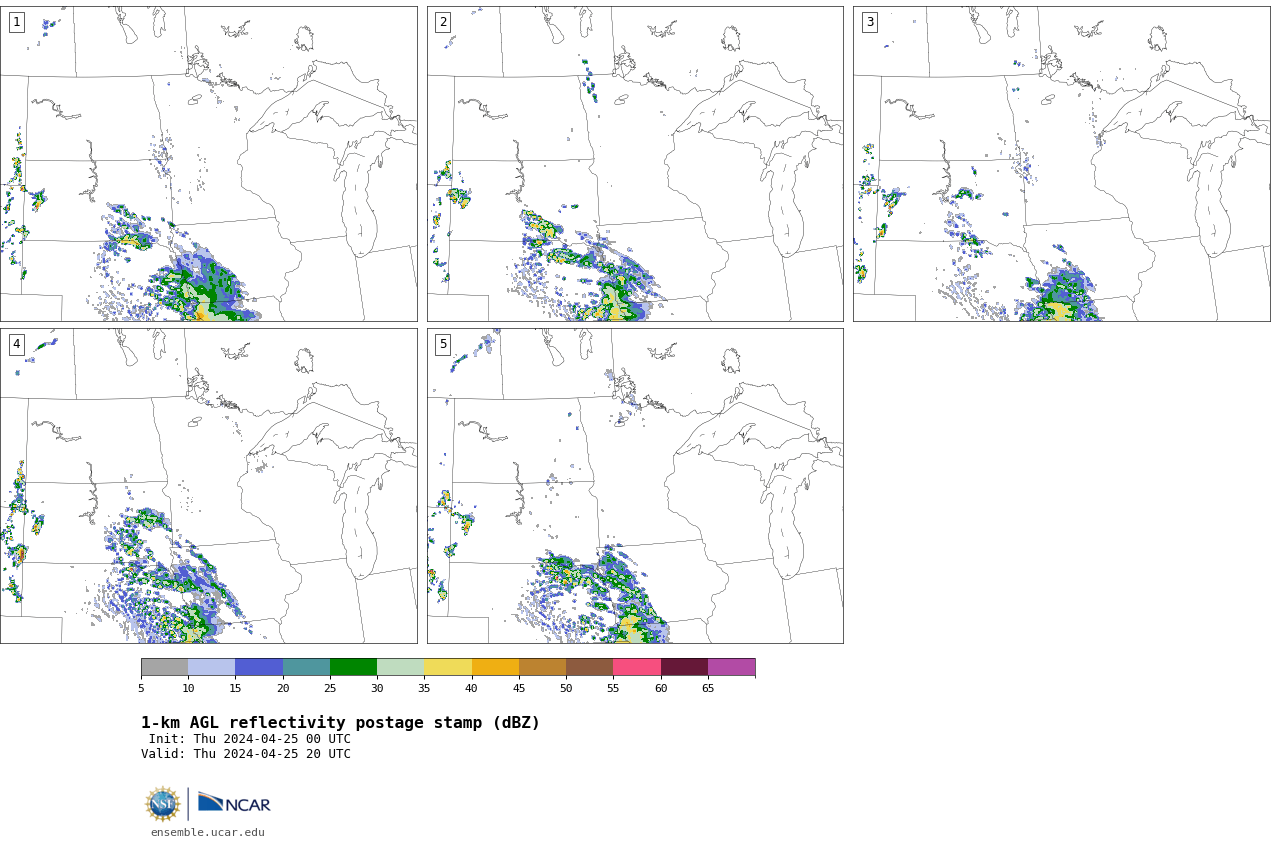
Task: Select the maroon 60-65 dBZ swatch
Action: click(685, 667)
